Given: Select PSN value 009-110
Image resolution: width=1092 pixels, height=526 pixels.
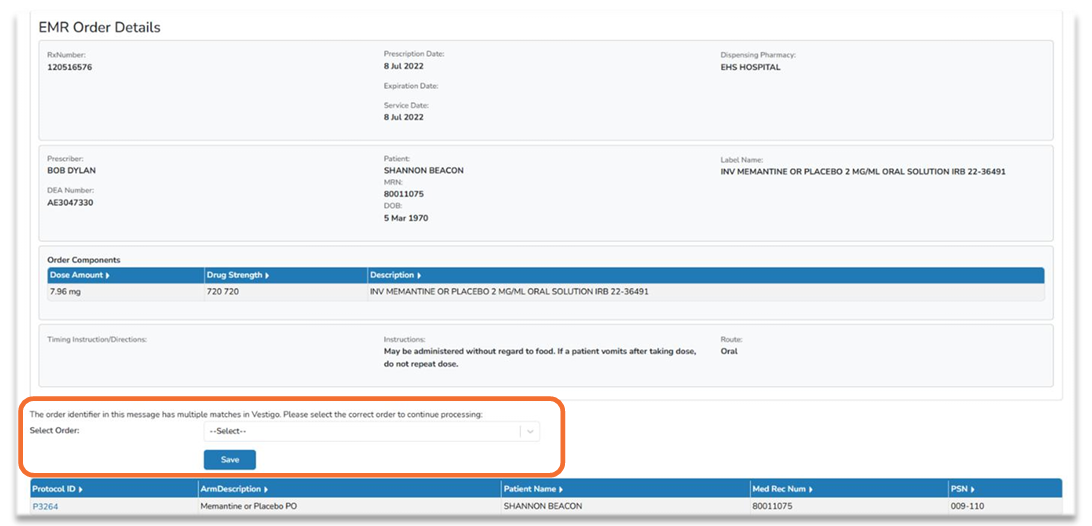Looking at the screenshot, I should coord(968,506).
